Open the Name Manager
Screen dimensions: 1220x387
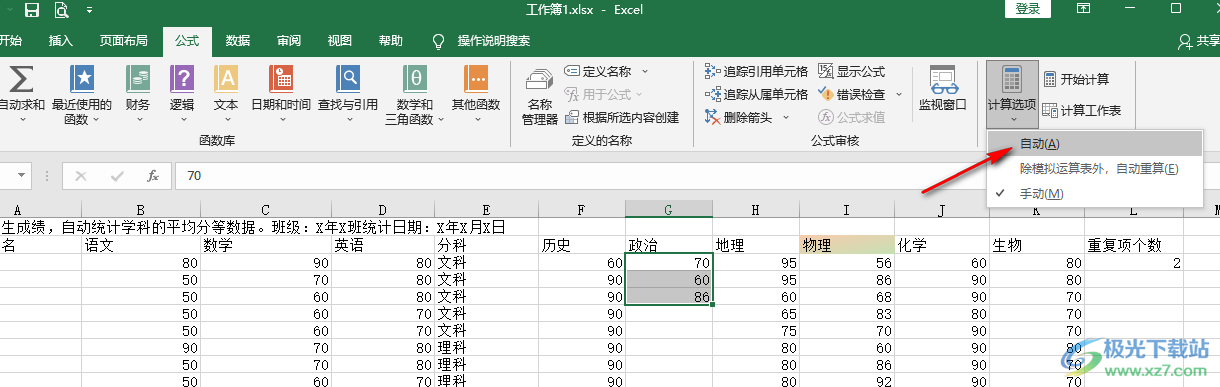540,95
